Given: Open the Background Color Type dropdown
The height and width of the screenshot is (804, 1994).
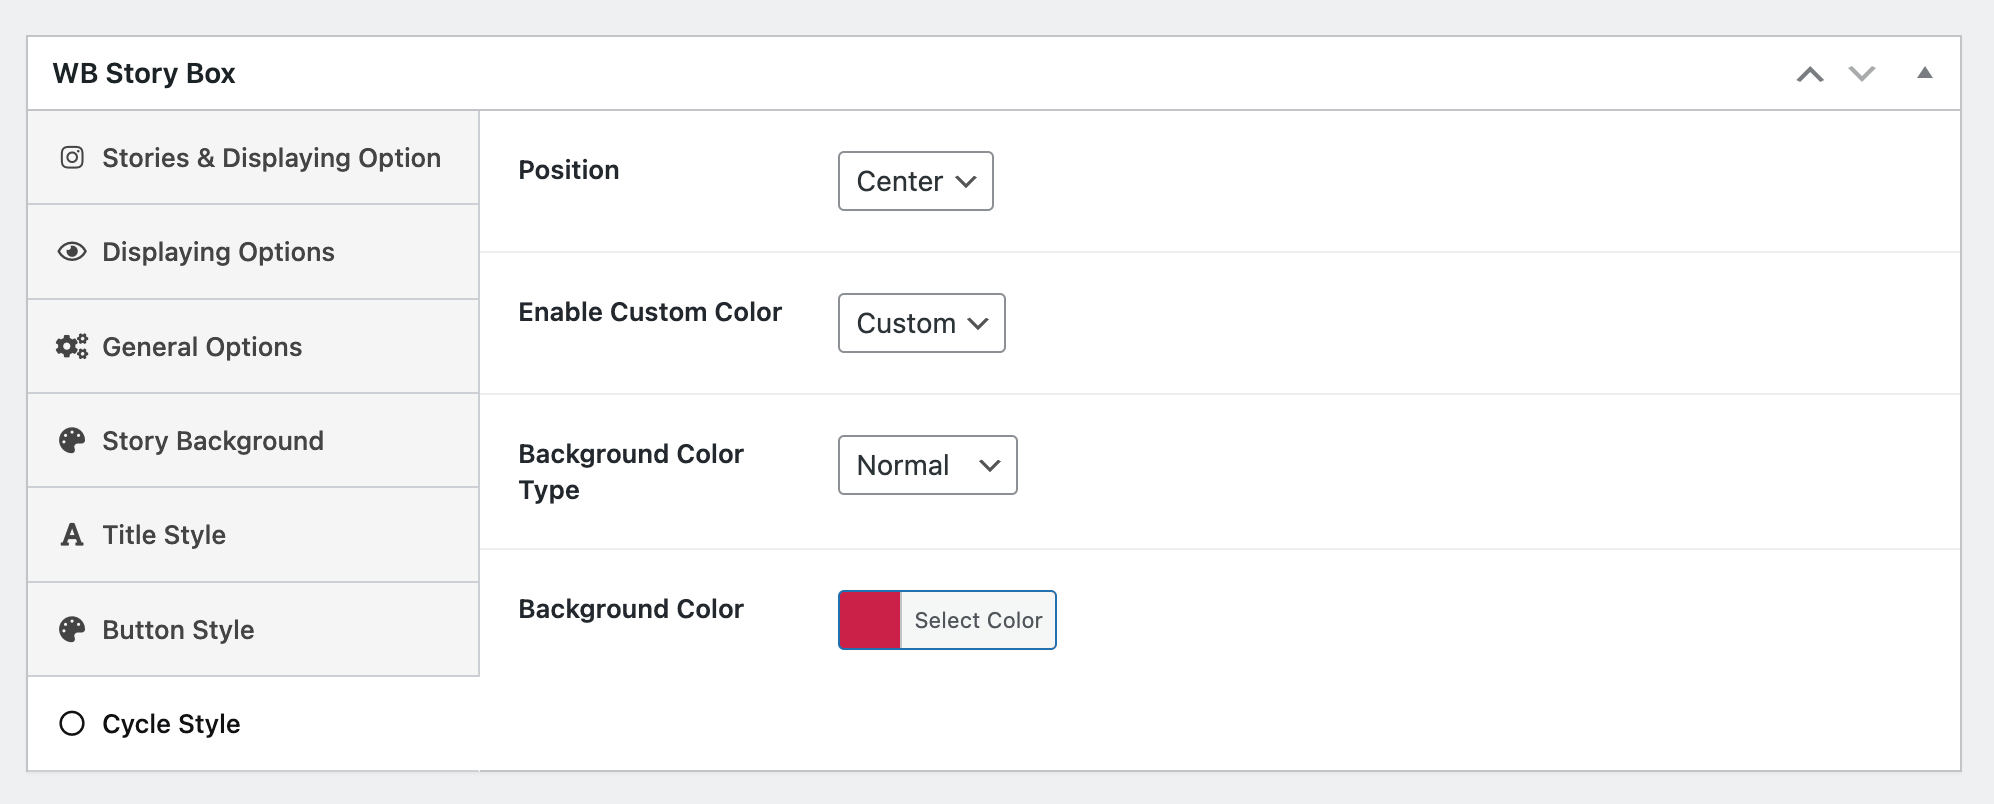Looking at the screenshot, I should point(927,465).
